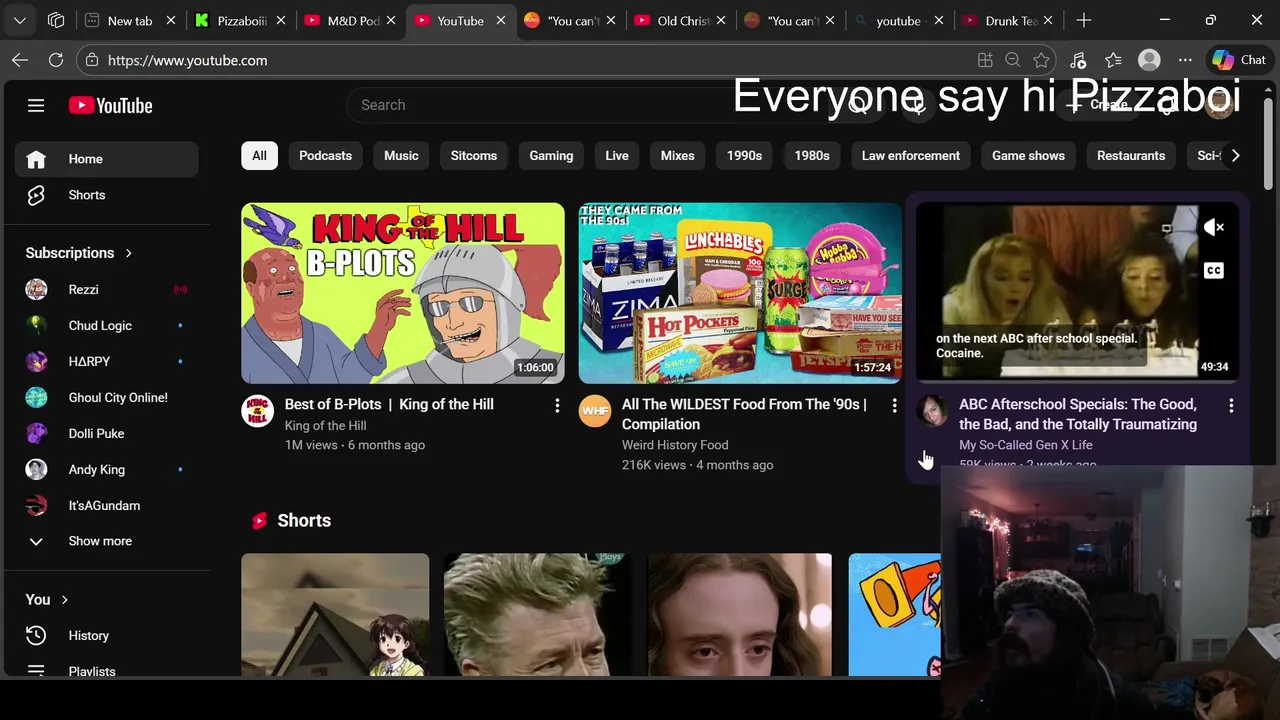This screenshot has width=1280, height=720.
Task: Open My So-Called Gen X Life channel
Action: (1026, 445)
